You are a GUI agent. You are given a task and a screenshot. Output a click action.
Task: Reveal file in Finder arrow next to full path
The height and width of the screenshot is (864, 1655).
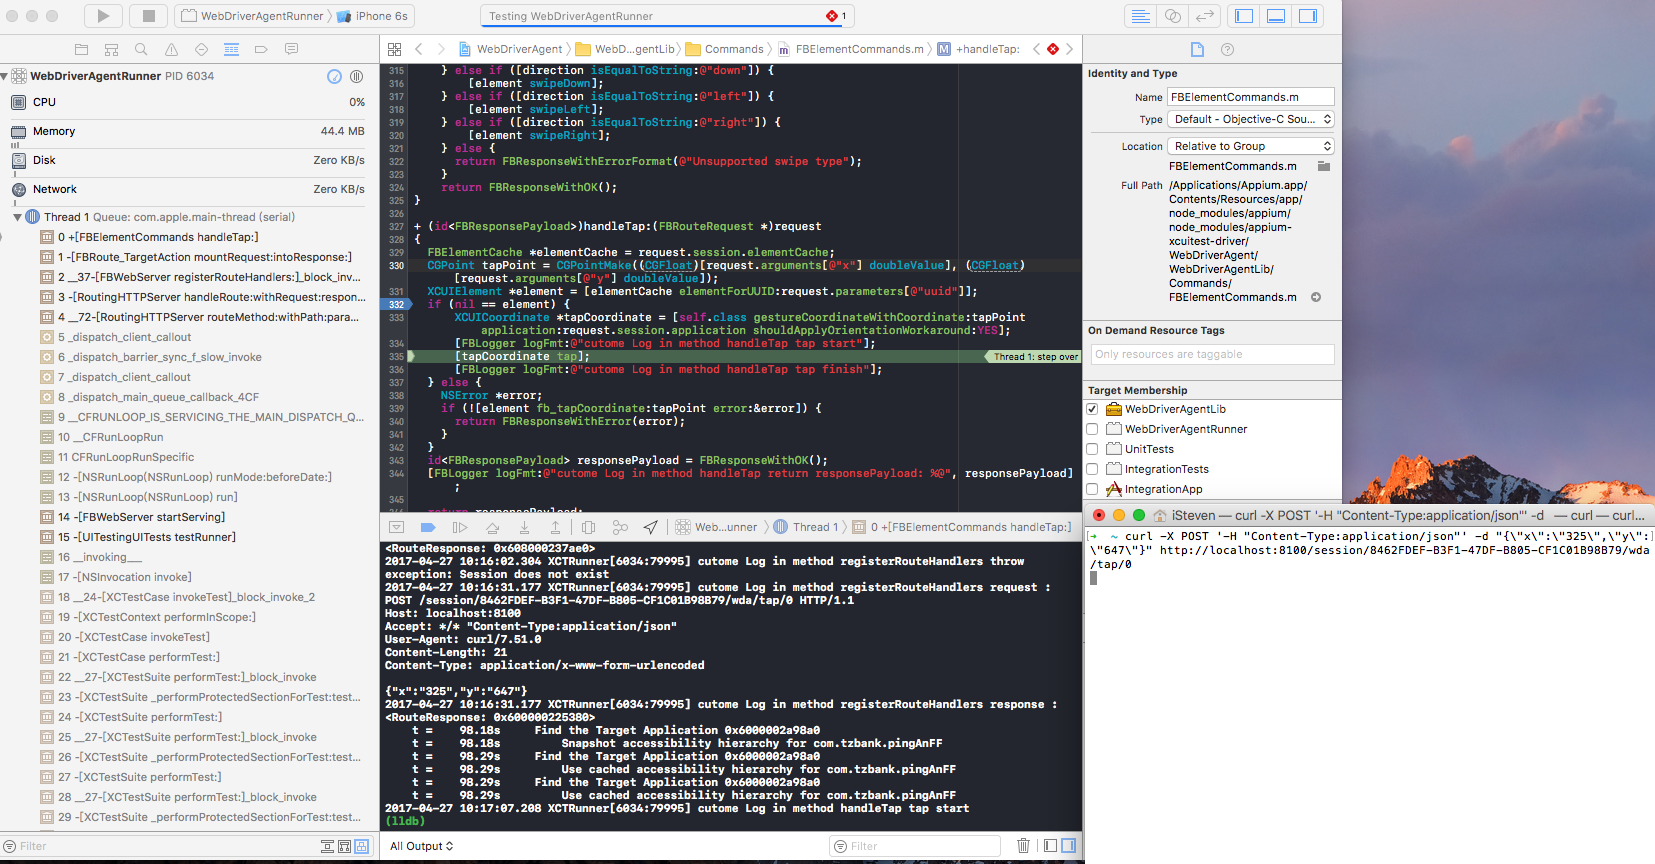(1316, 297)
